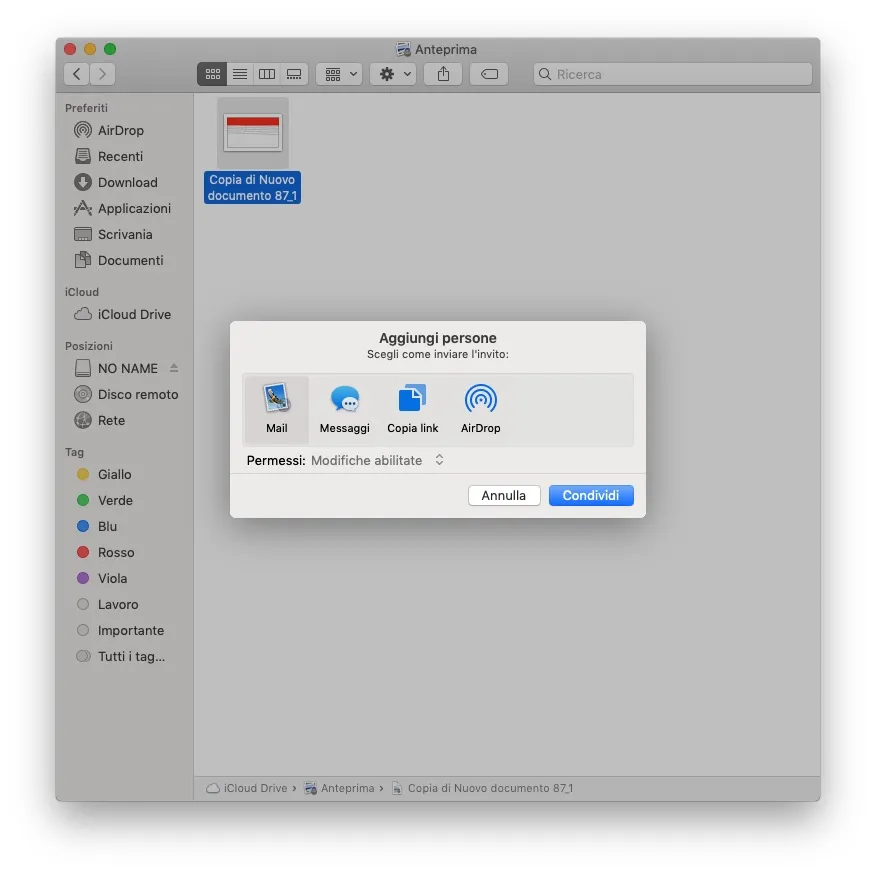The height and width of the screenshot is (875, 876).
Task: Cancel sharing with the Annulla button
Action: 504,495
